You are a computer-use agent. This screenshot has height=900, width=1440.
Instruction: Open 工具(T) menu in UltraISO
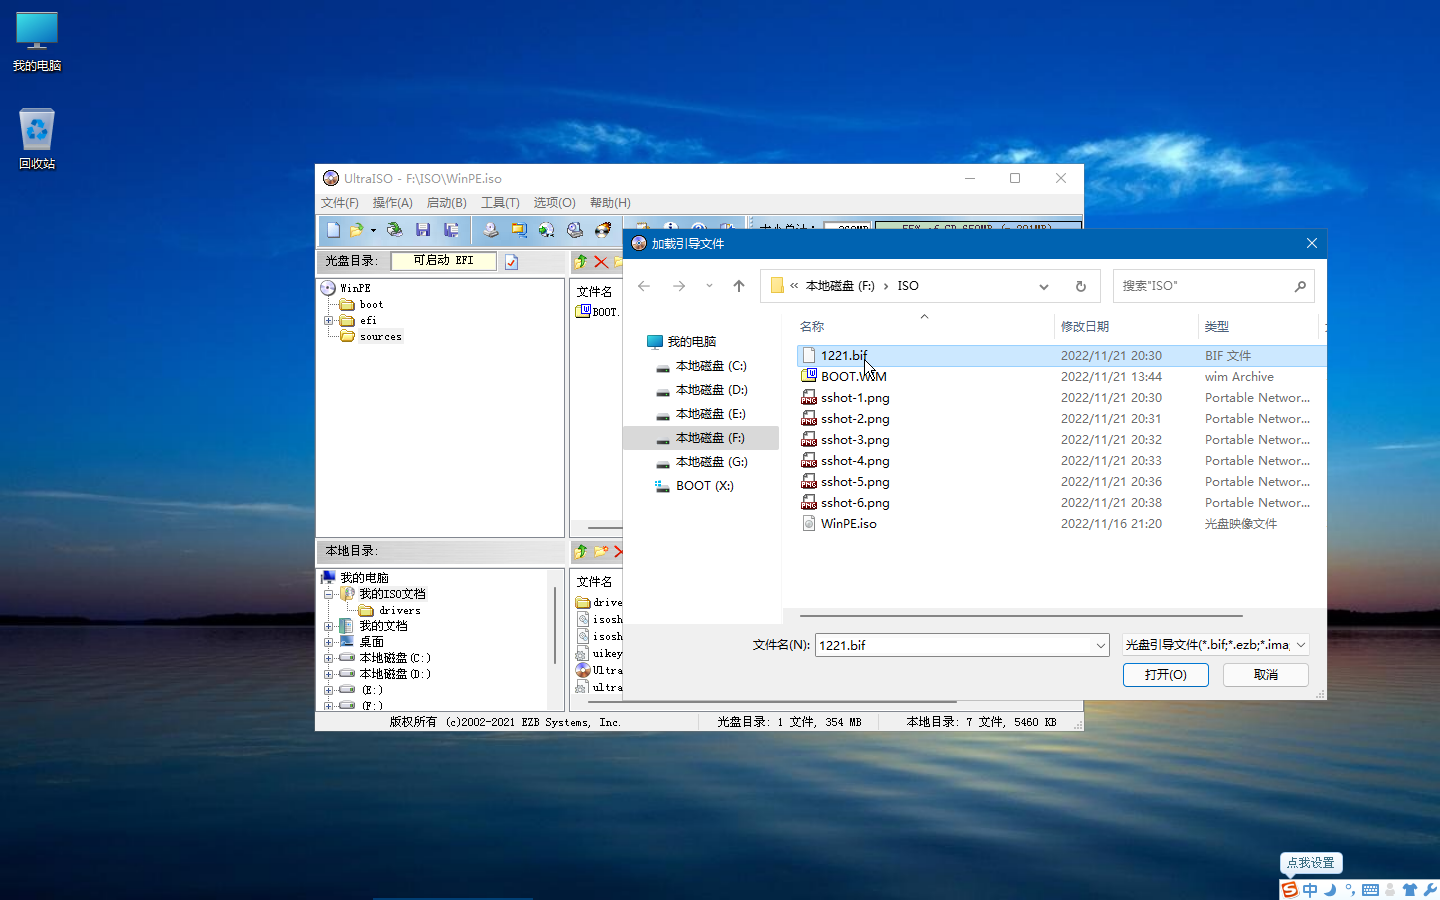coord(500,203)
